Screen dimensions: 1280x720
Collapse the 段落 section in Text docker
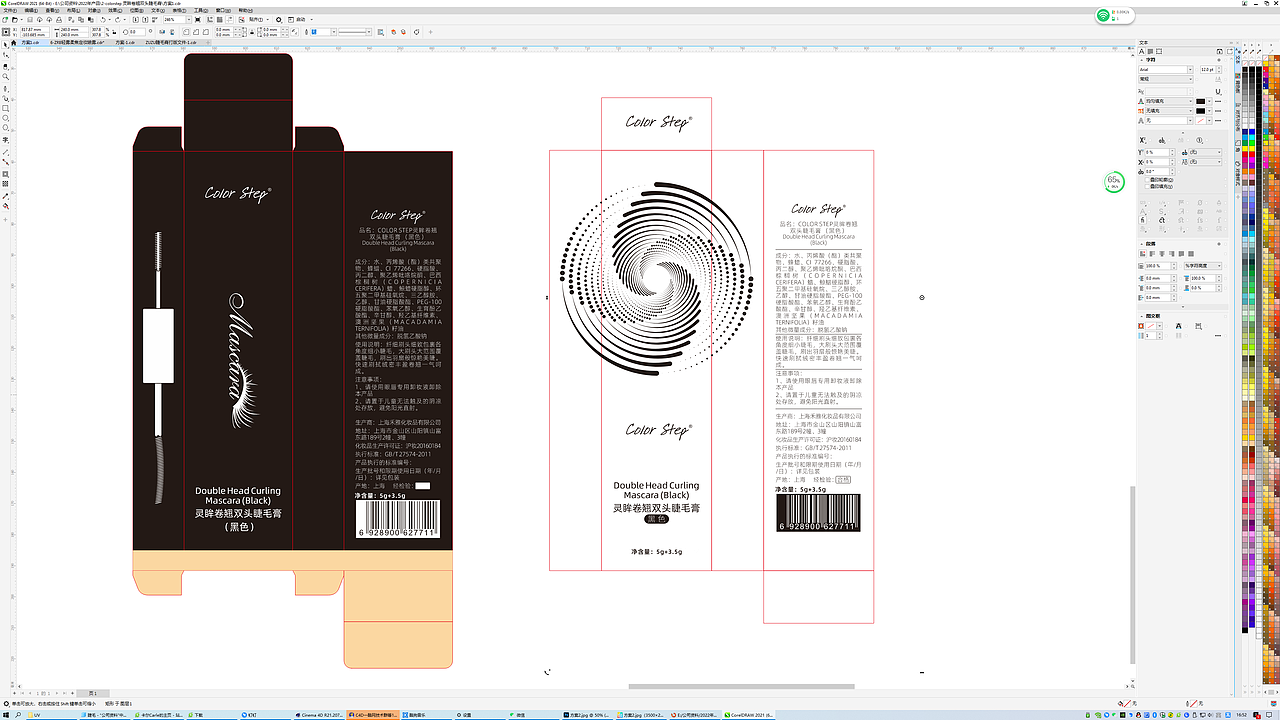point(1142,244)
